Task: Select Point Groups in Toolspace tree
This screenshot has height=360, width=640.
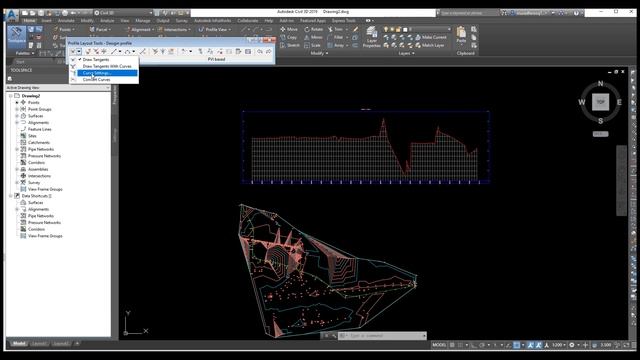Action: coord(40,109)
